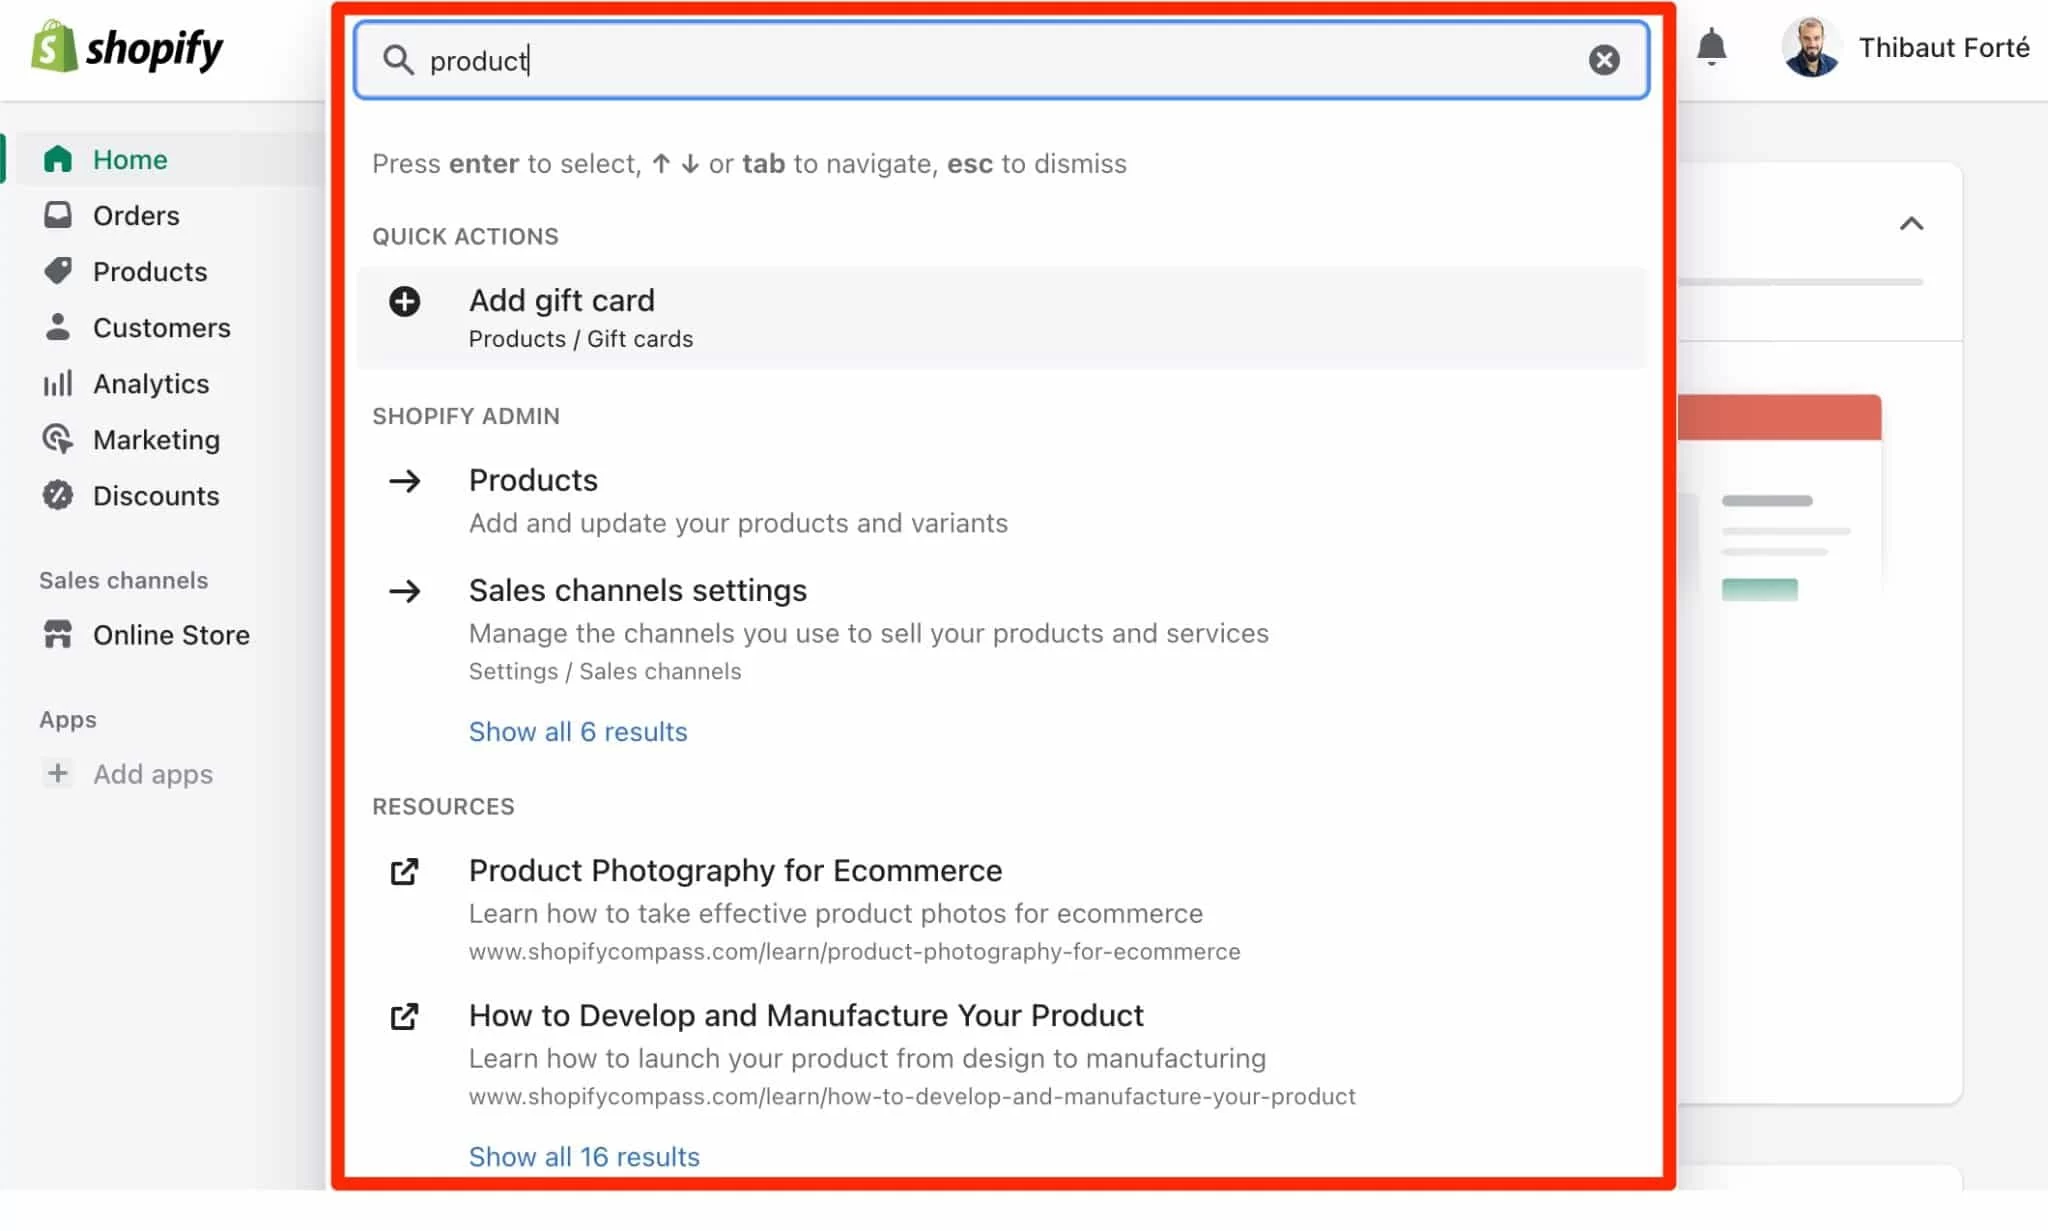Select Sales channels settings result
This screenshot has height=1231, width=2048.
tap(636, 589)
